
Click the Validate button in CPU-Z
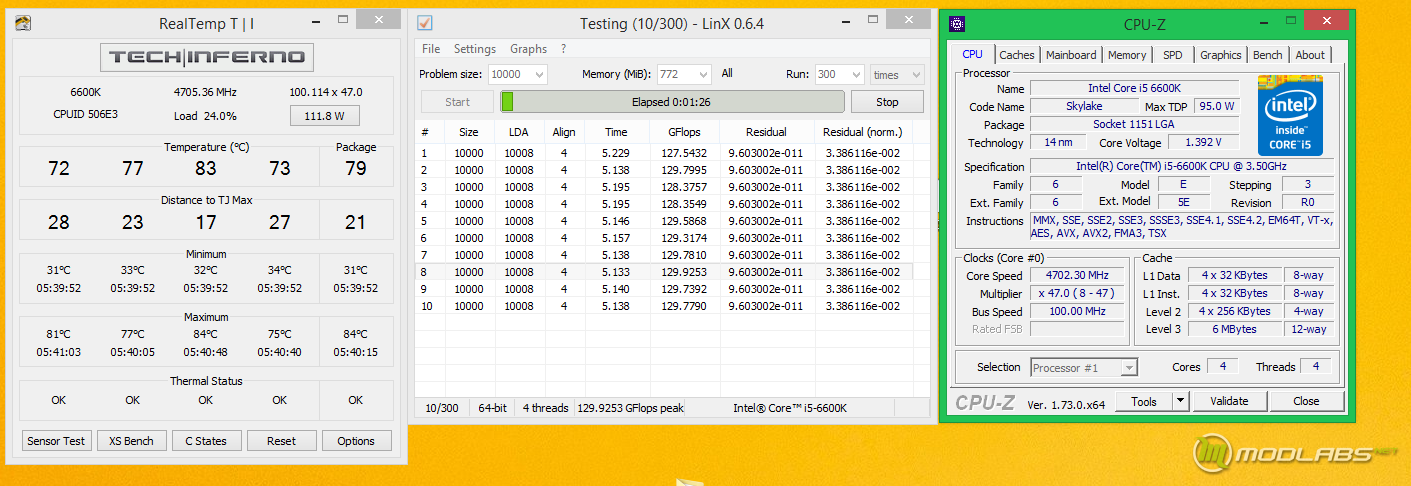pyautogui.click(x=1229, y=401)
